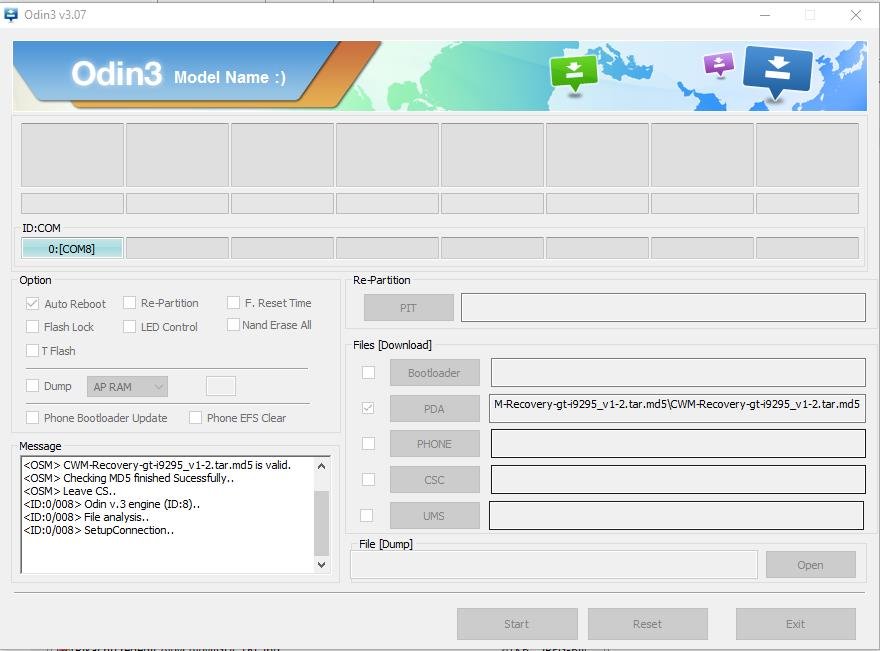The height and width of the screenshot is (651, 880).
Task: Check Nand Erase All option
Action: pos(233,324)
